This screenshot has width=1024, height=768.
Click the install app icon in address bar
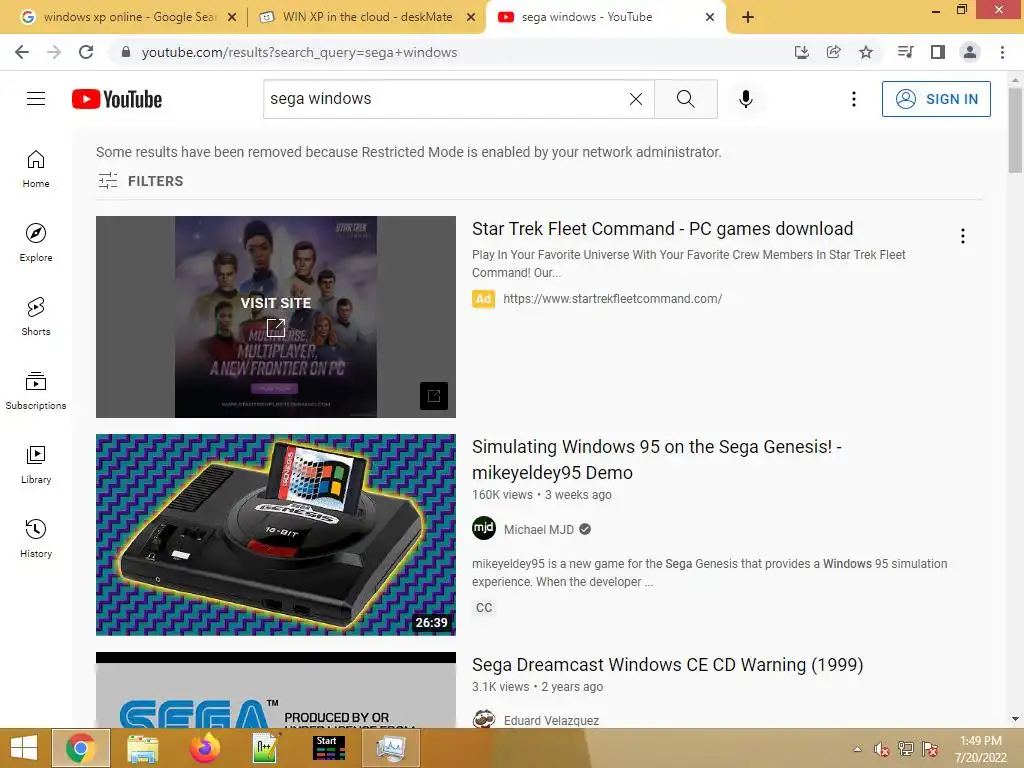click(x=802, y=52)
